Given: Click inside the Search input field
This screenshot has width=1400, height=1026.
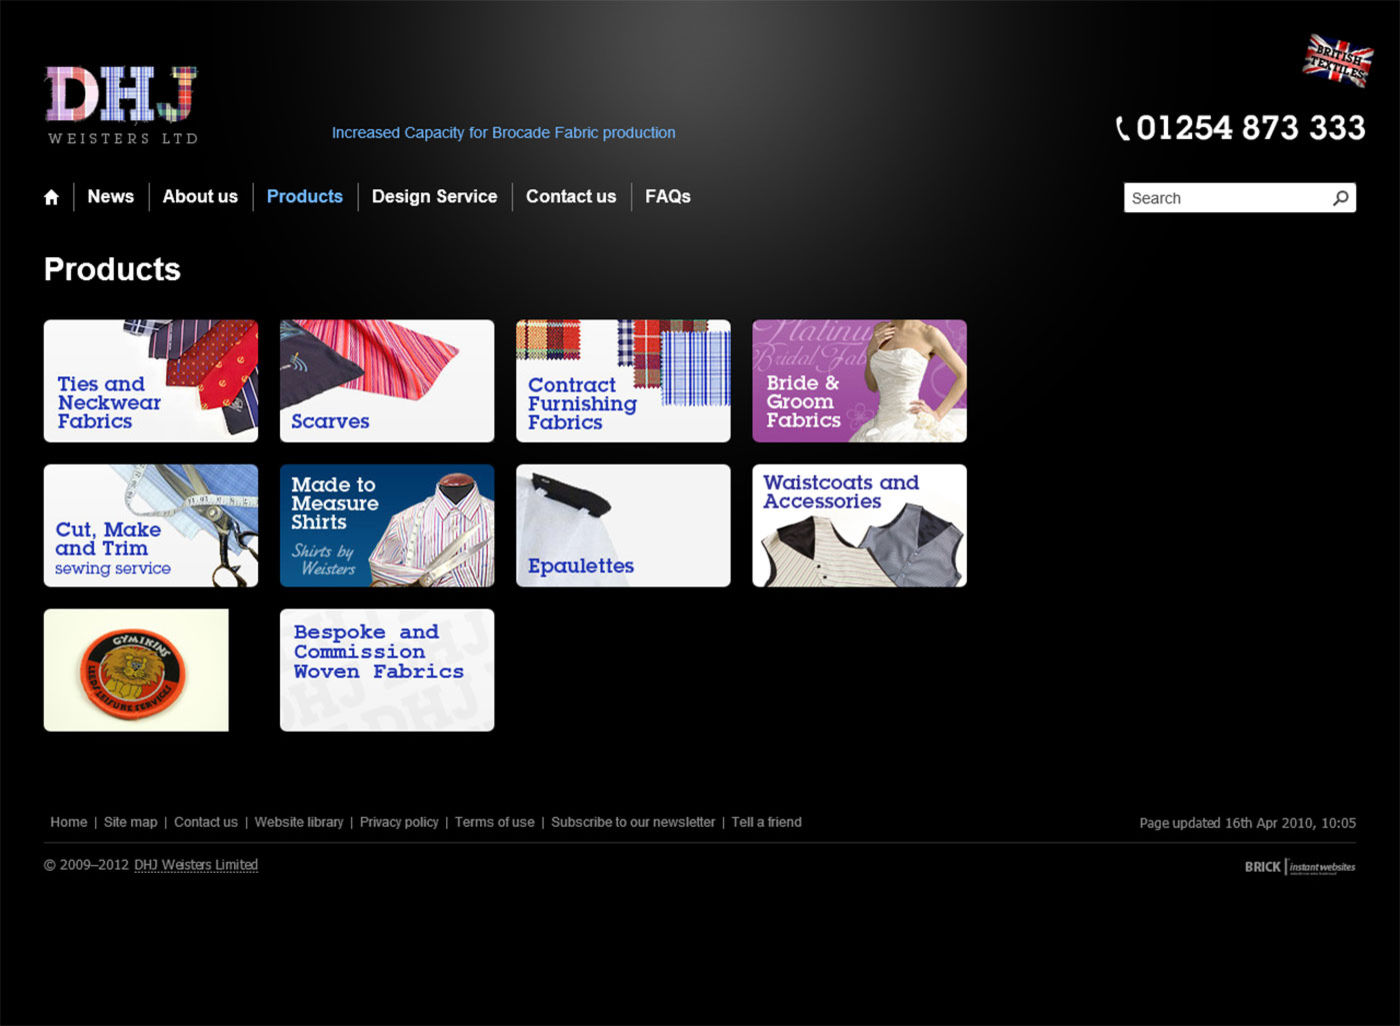Looking at the screenshot, I should (1220, 197).
